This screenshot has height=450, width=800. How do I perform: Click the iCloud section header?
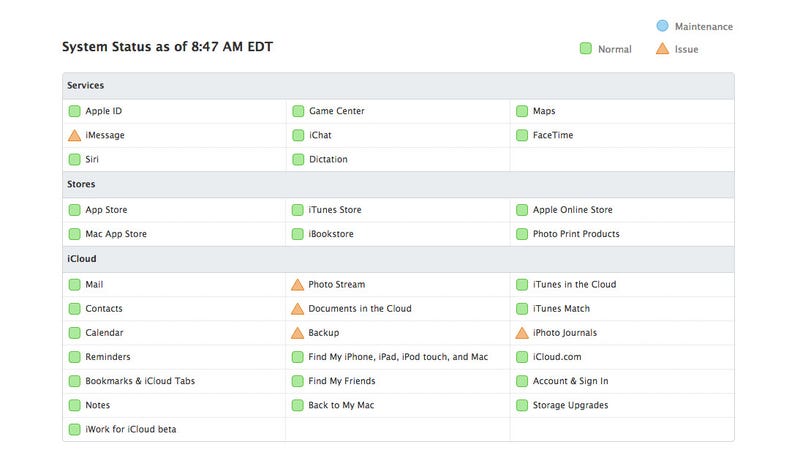point(398,259)
